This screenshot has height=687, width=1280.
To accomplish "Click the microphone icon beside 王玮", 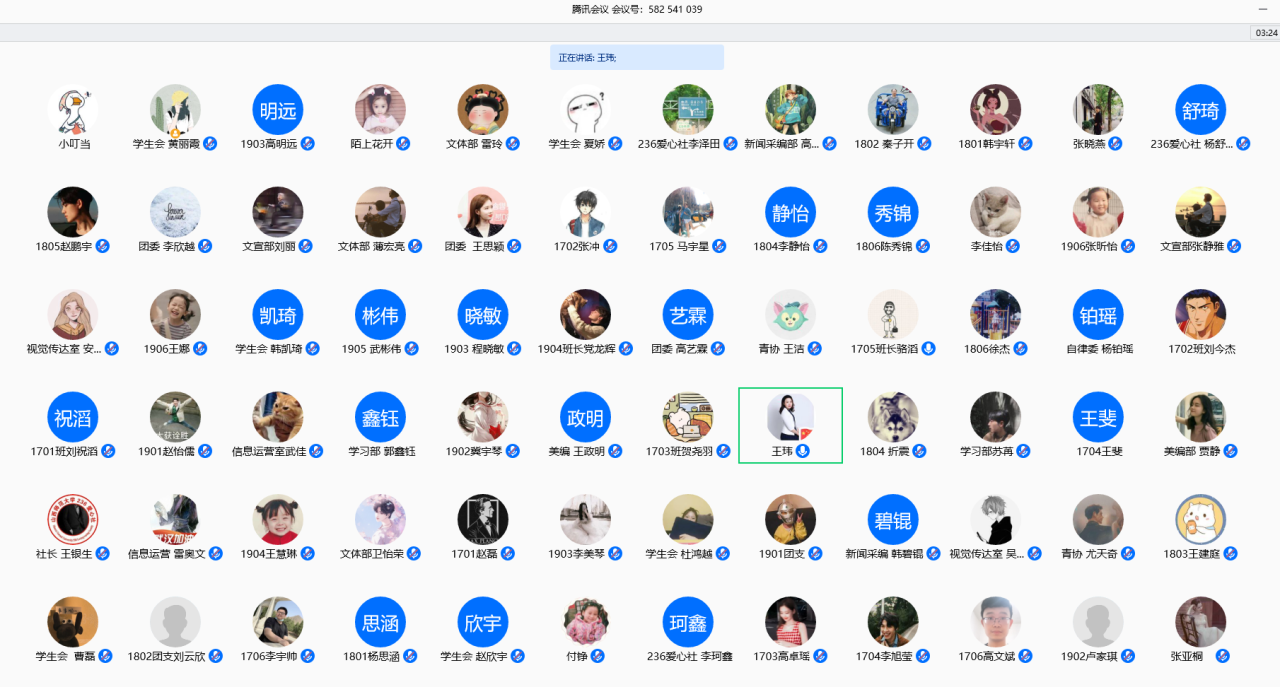I will (803, 451).
